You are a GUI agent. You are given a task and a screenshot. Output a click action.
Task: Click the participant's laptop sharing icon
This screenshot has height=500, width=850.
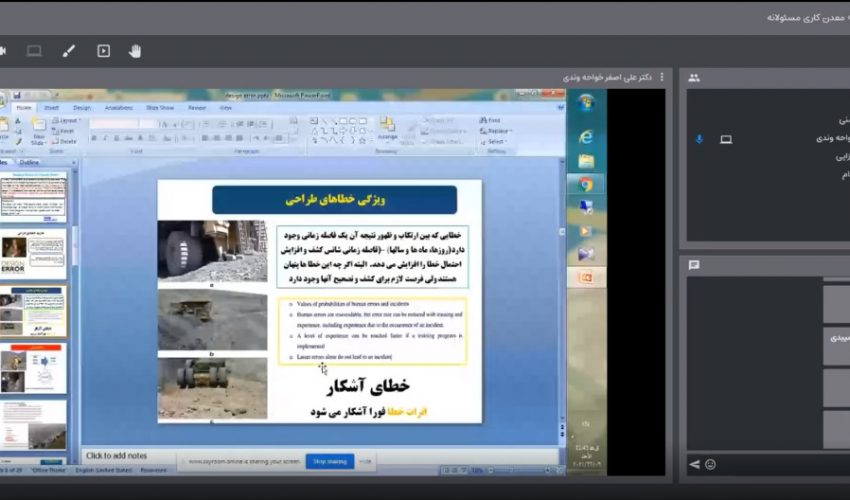click(726, 139)
